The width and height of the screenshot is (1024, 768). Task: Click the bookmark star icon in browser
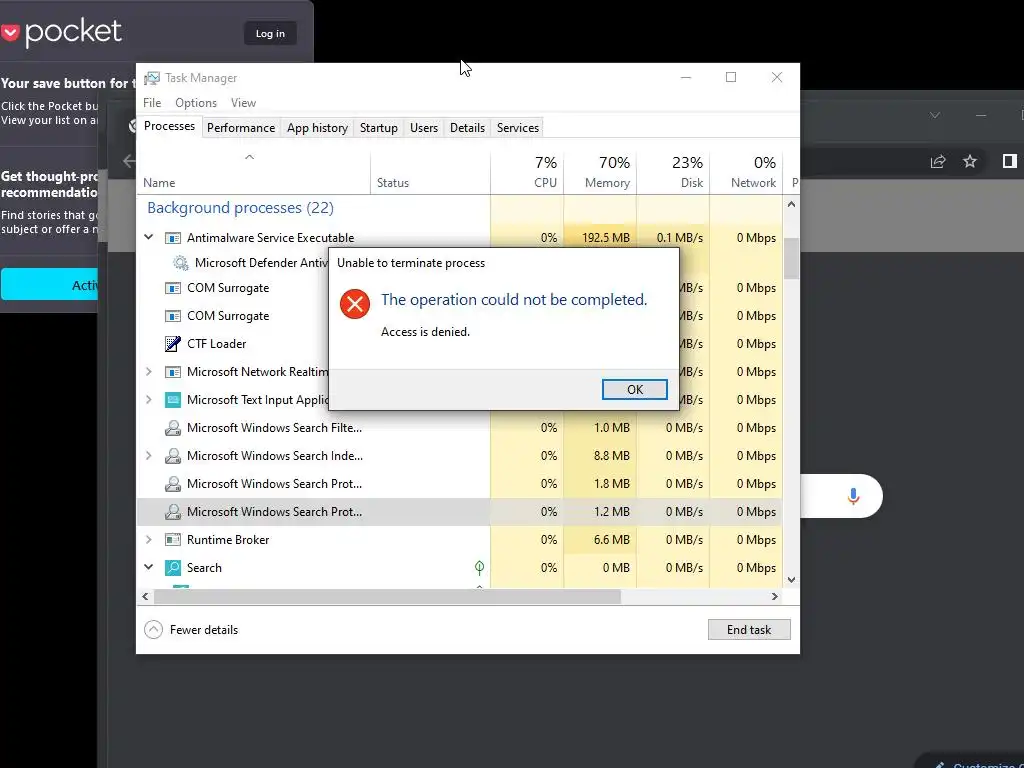point(970,161)
